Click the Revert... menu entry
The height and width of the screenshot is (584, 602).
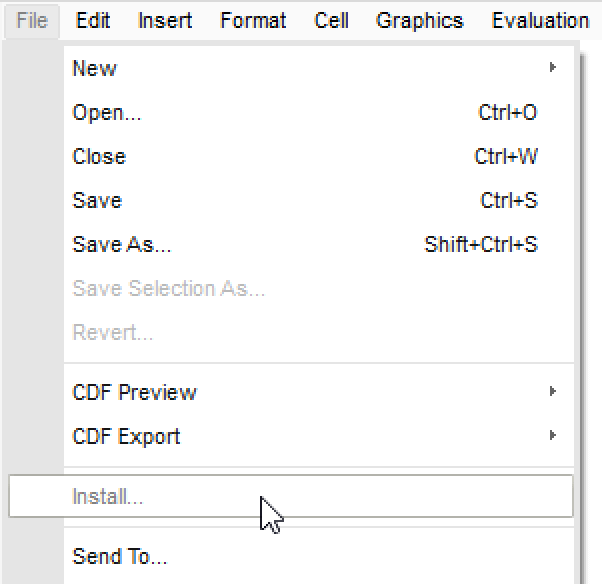(113, 333)
